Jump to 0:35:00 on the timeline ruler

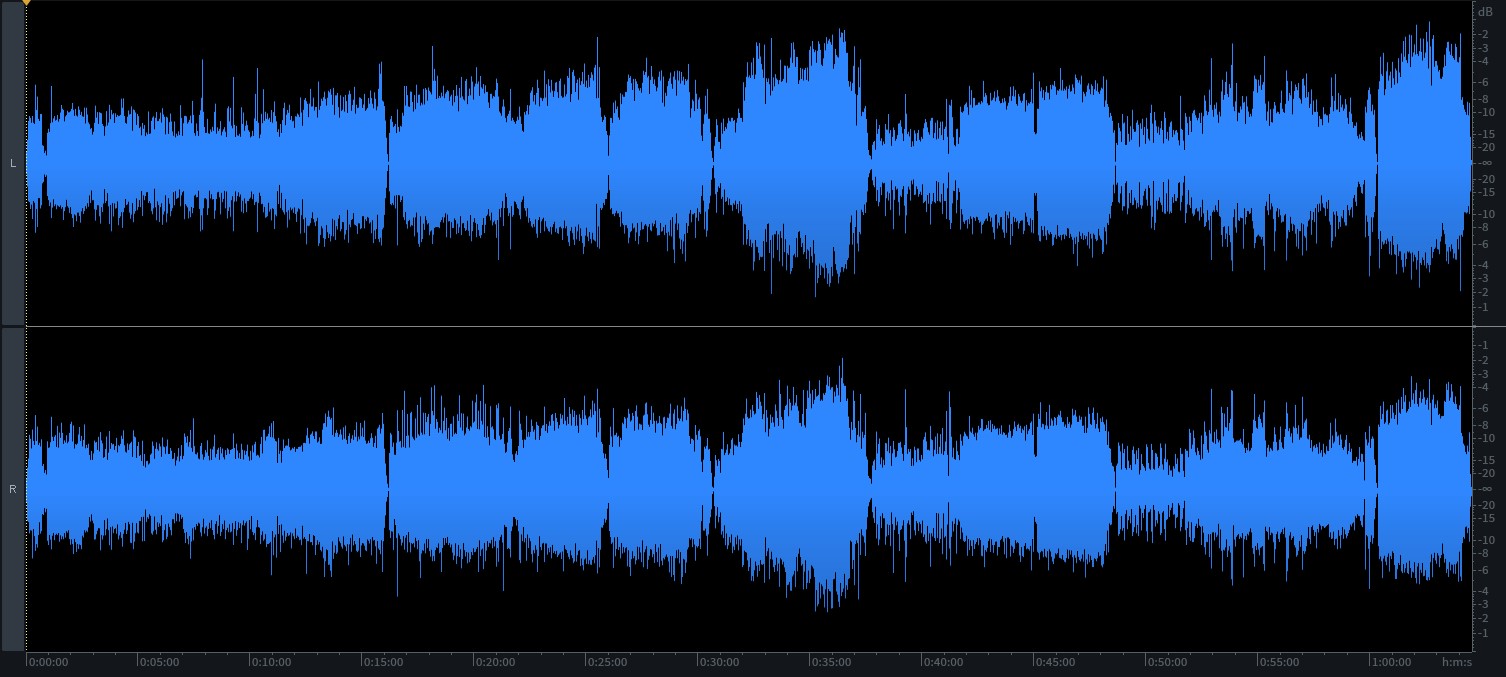[831, 662]
